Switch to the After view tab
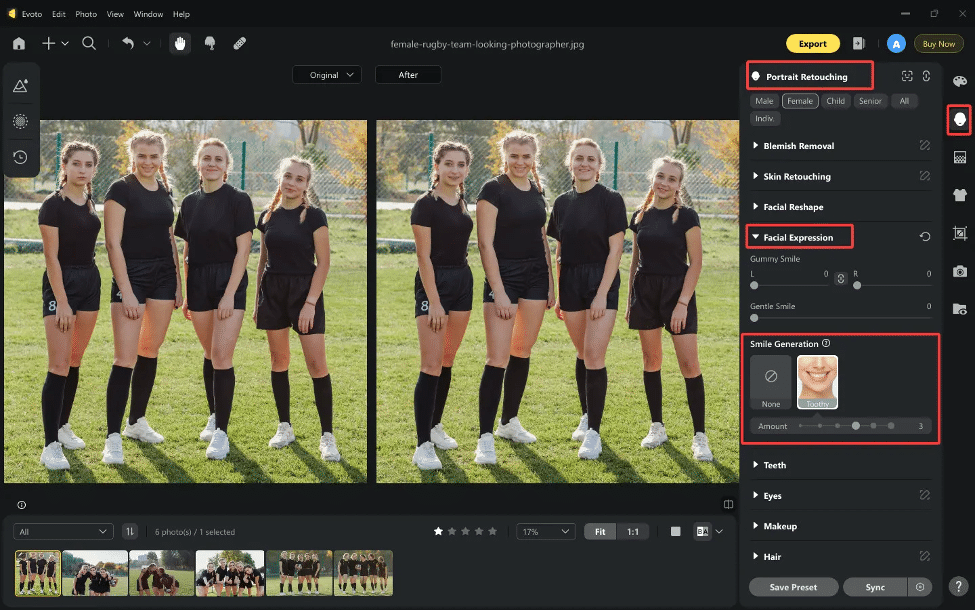977x610 pixels. coord(407,74)
